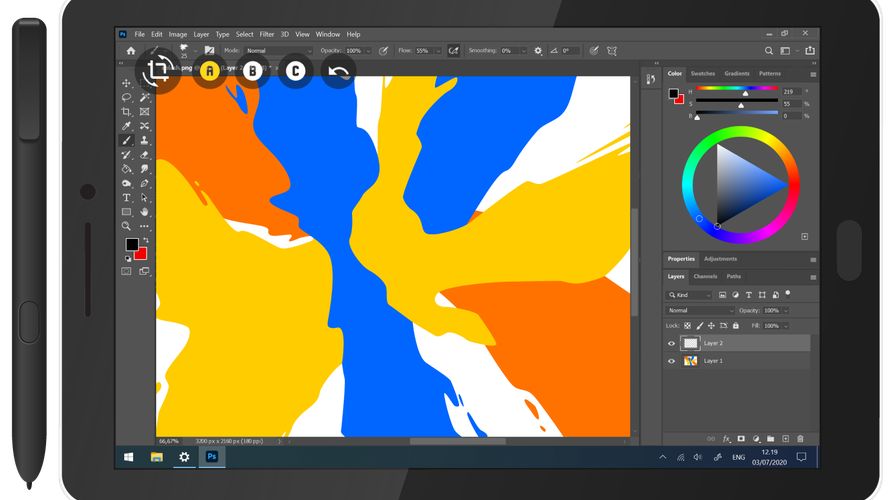Click the search icon in options bar

pyautogui.click(x=769, y=50)
